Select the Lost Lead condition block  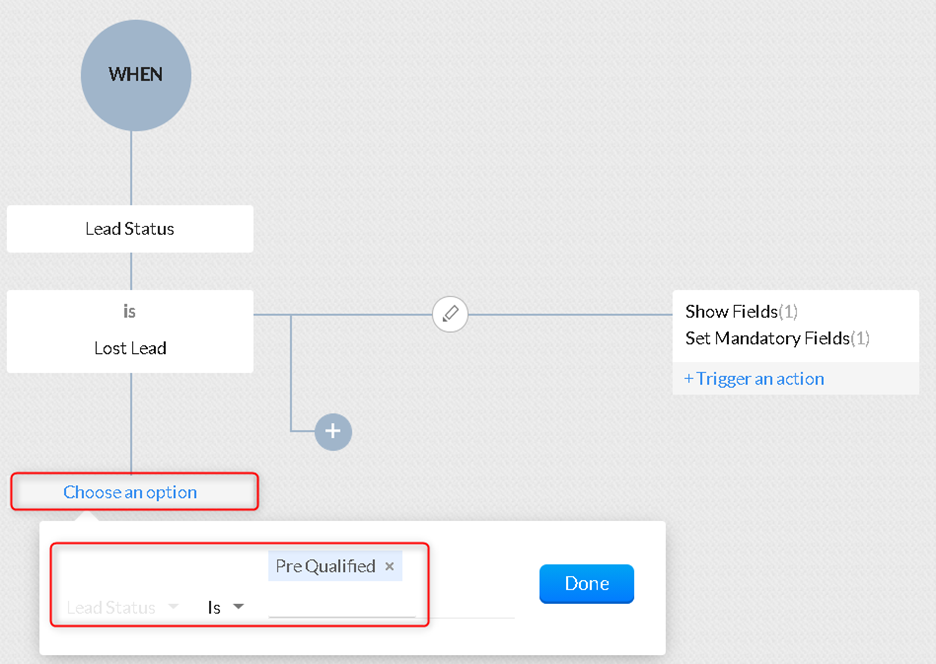130,331
